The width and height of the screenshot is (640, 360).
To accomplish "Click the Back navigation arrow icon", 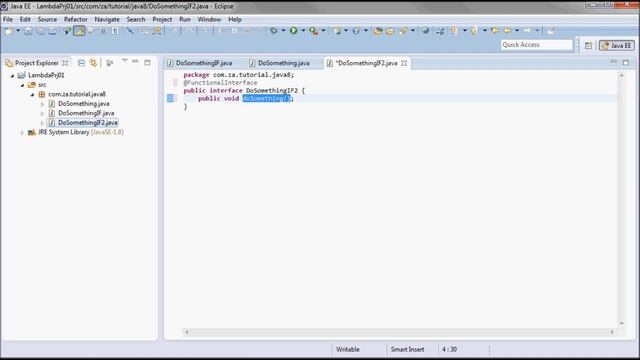I will pos(507,31).
